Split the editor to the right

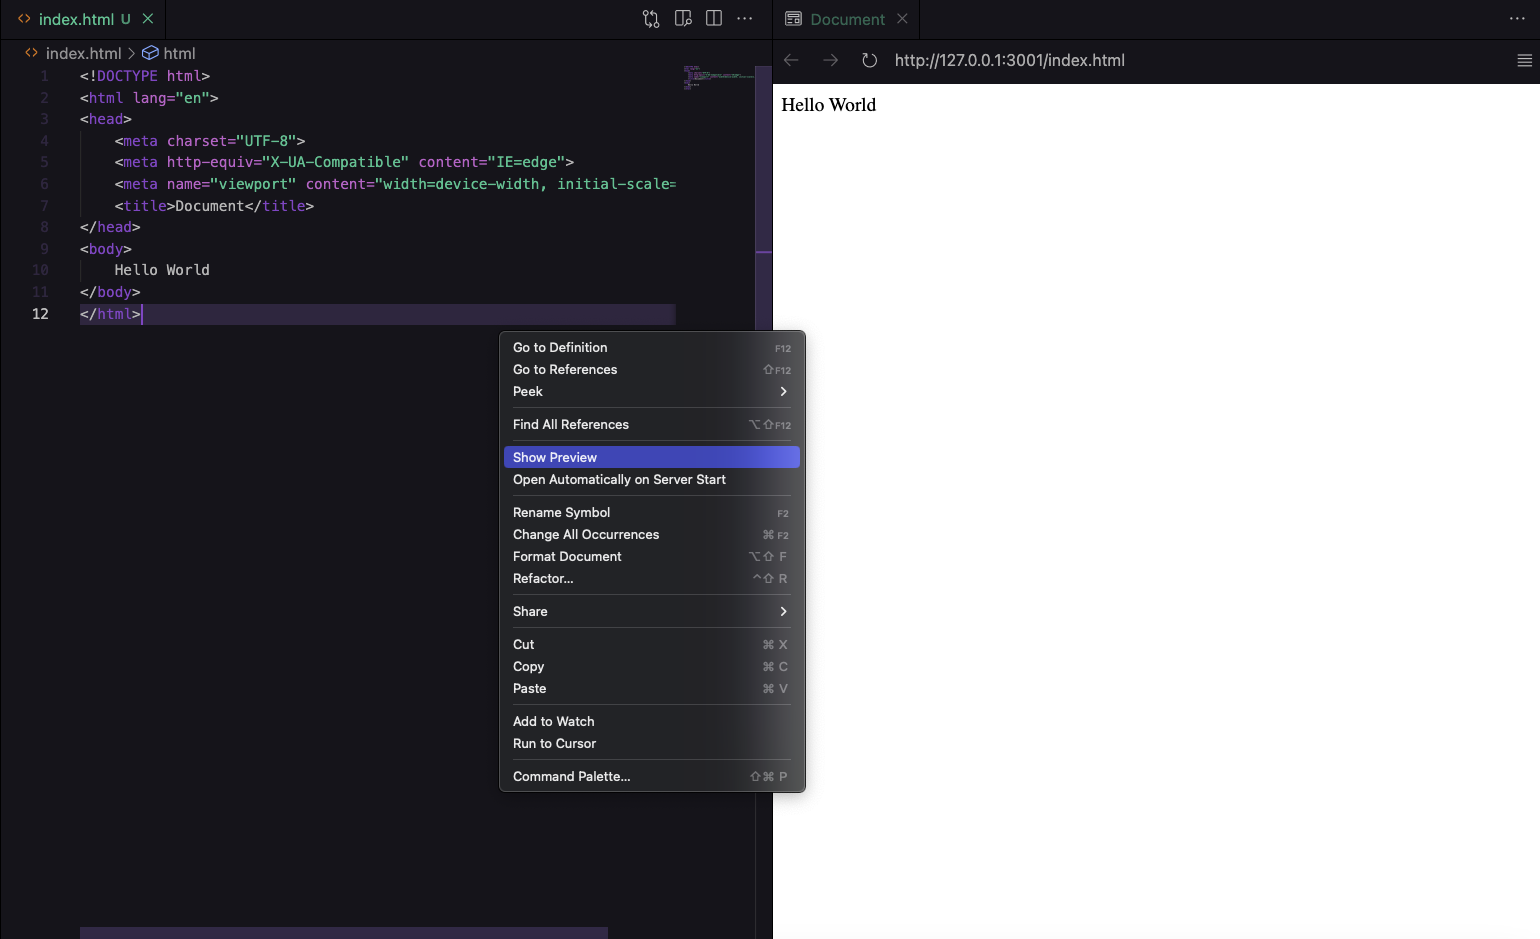(714, 19)
